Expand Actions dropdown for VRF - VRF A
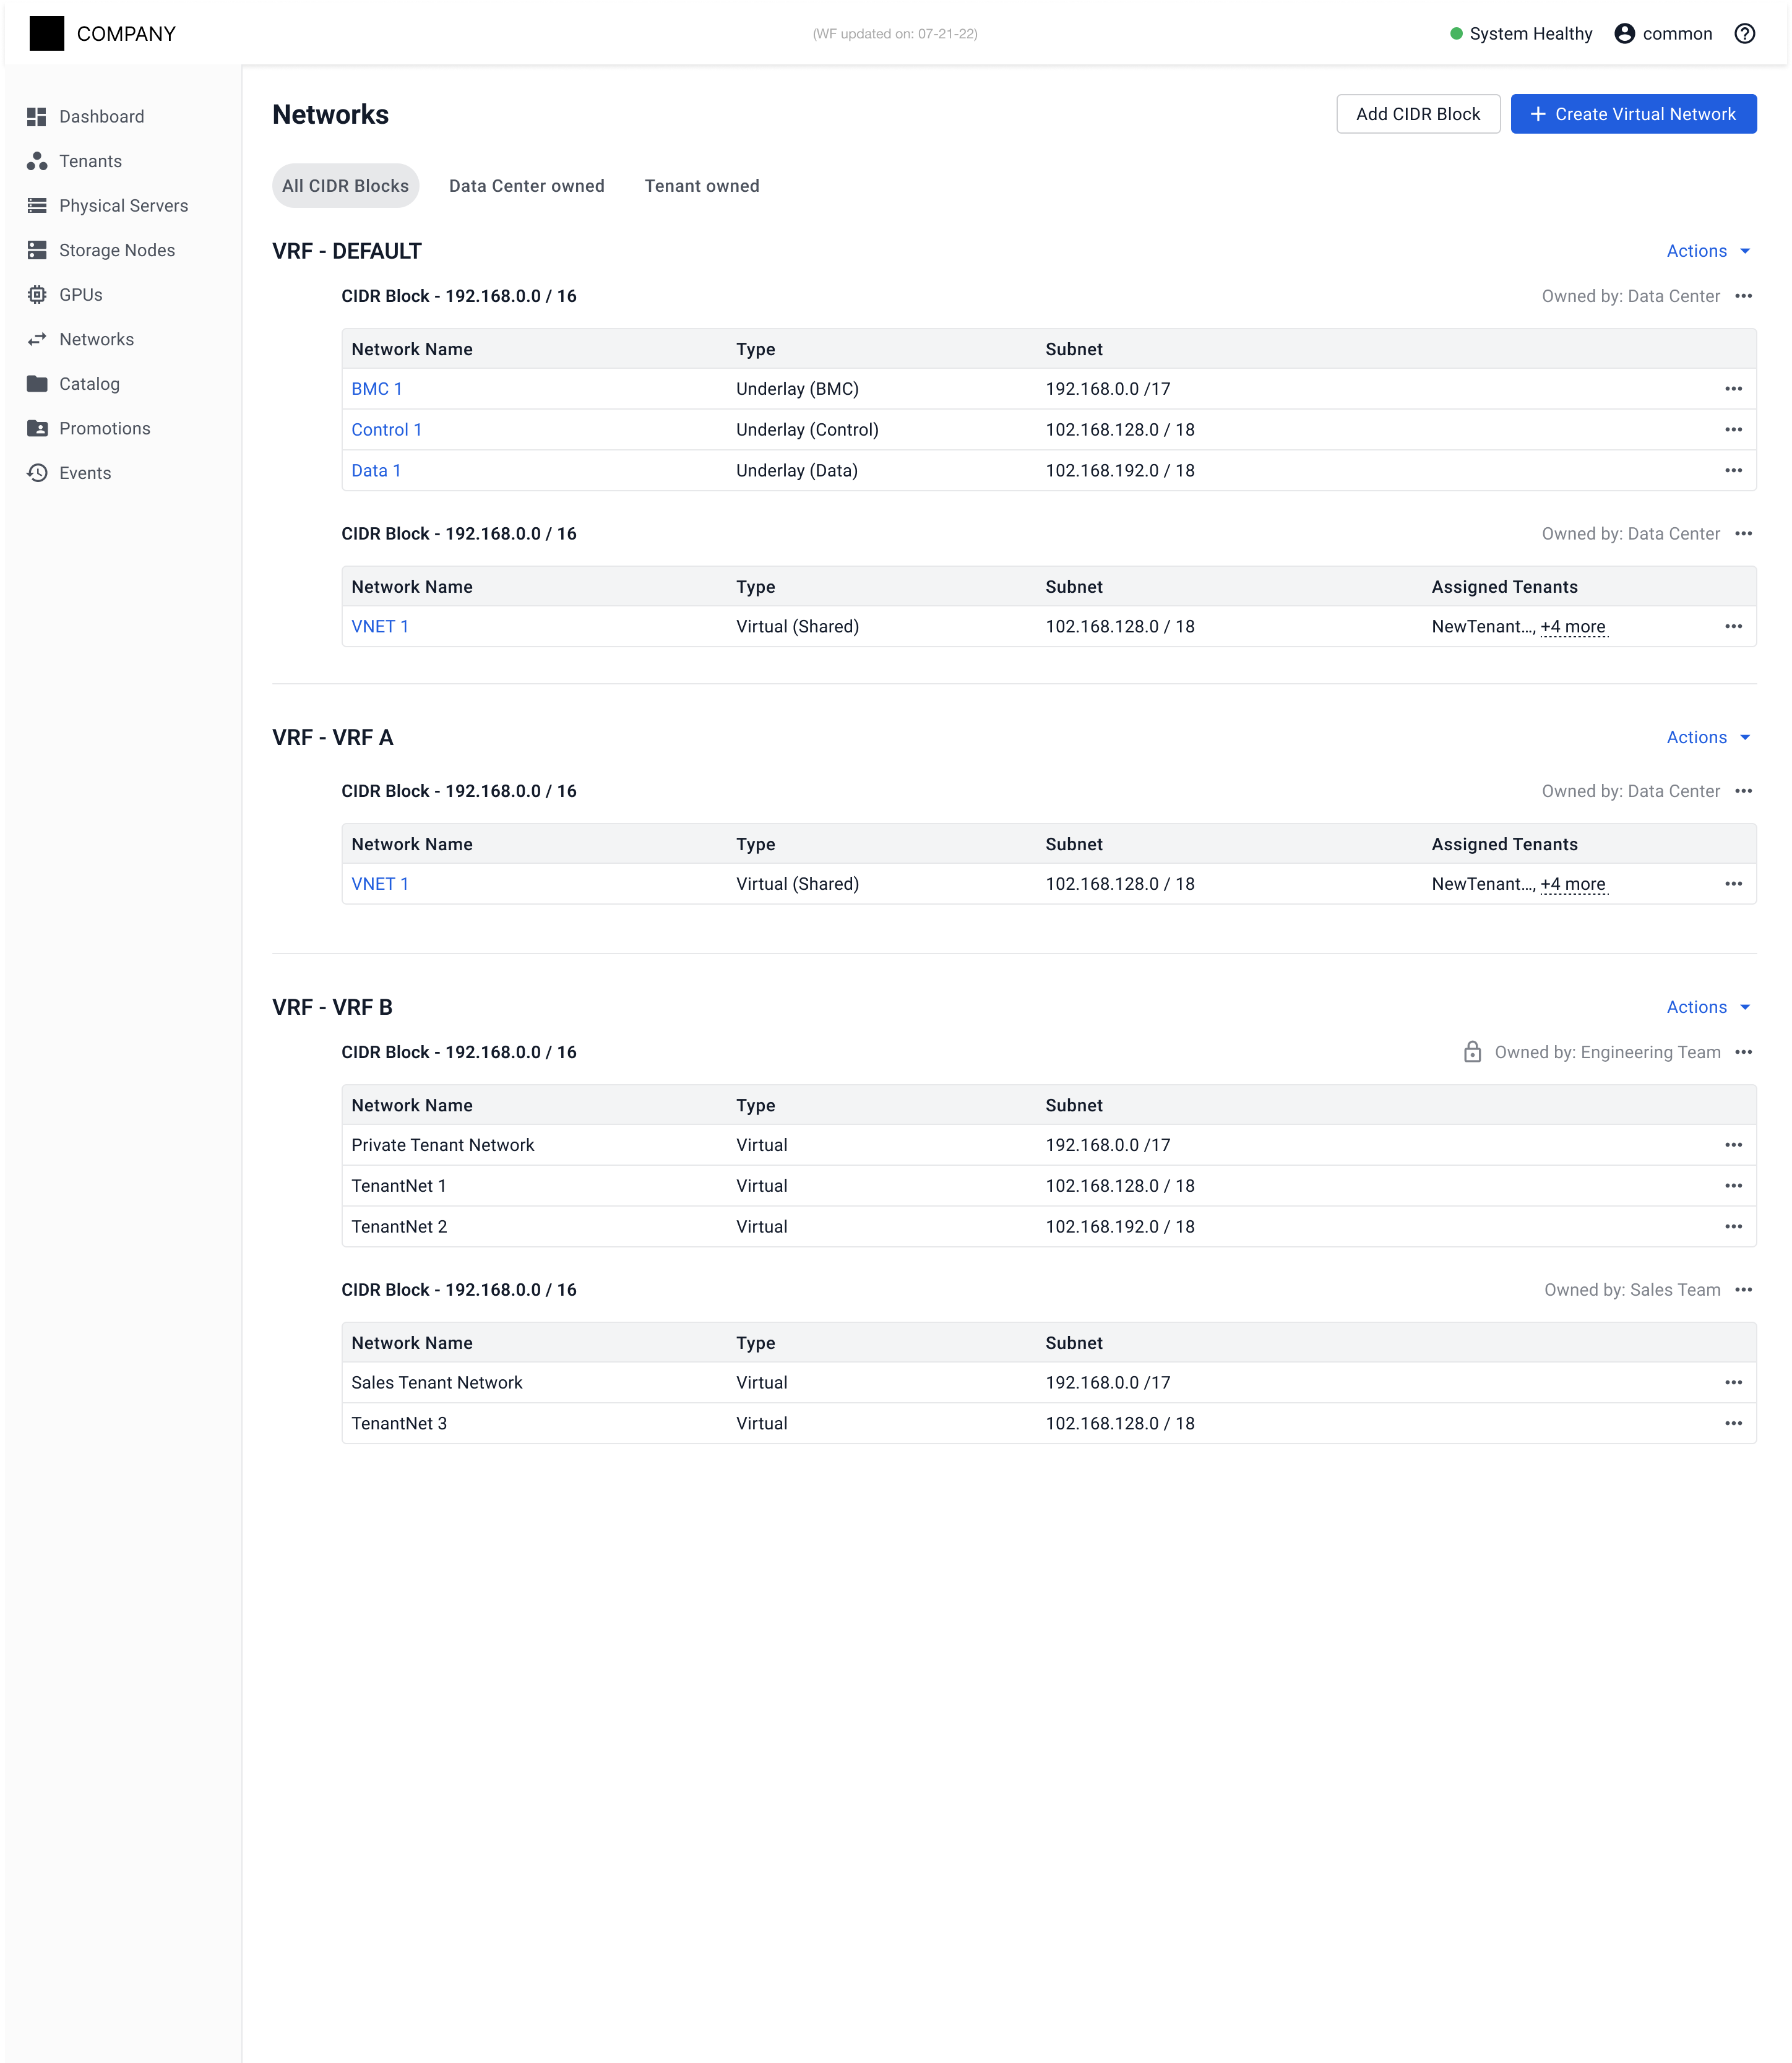Viewport: 1792px width, 2063px height. [1707, 737]
